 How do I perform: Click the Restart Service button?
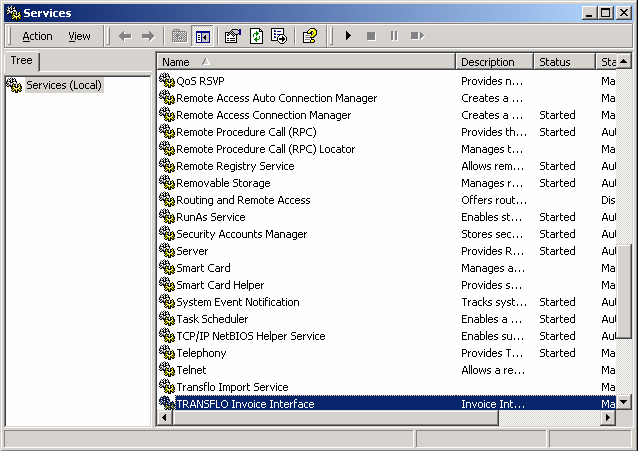pyautogui.click(x=417, y=36)
